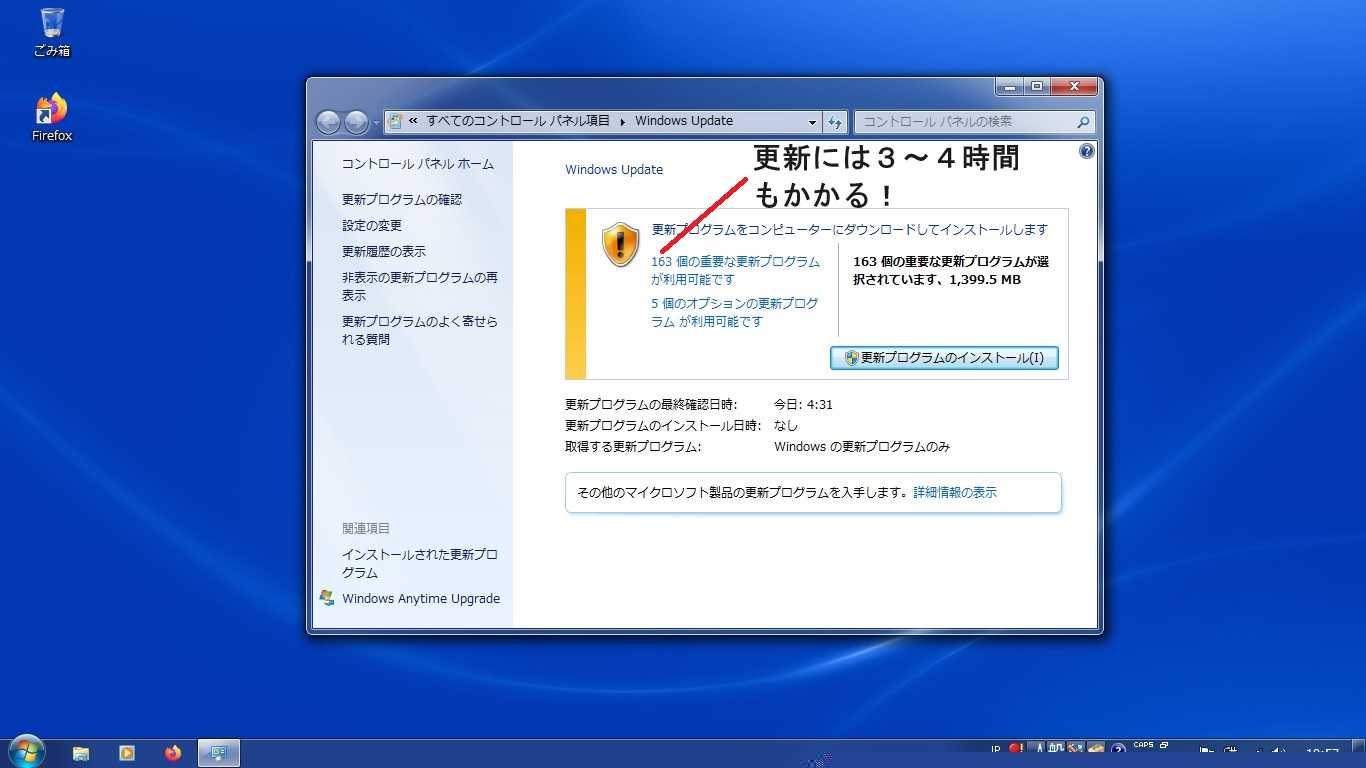Click 更新プログラムの確認 in sidebar

coord(402,200)
